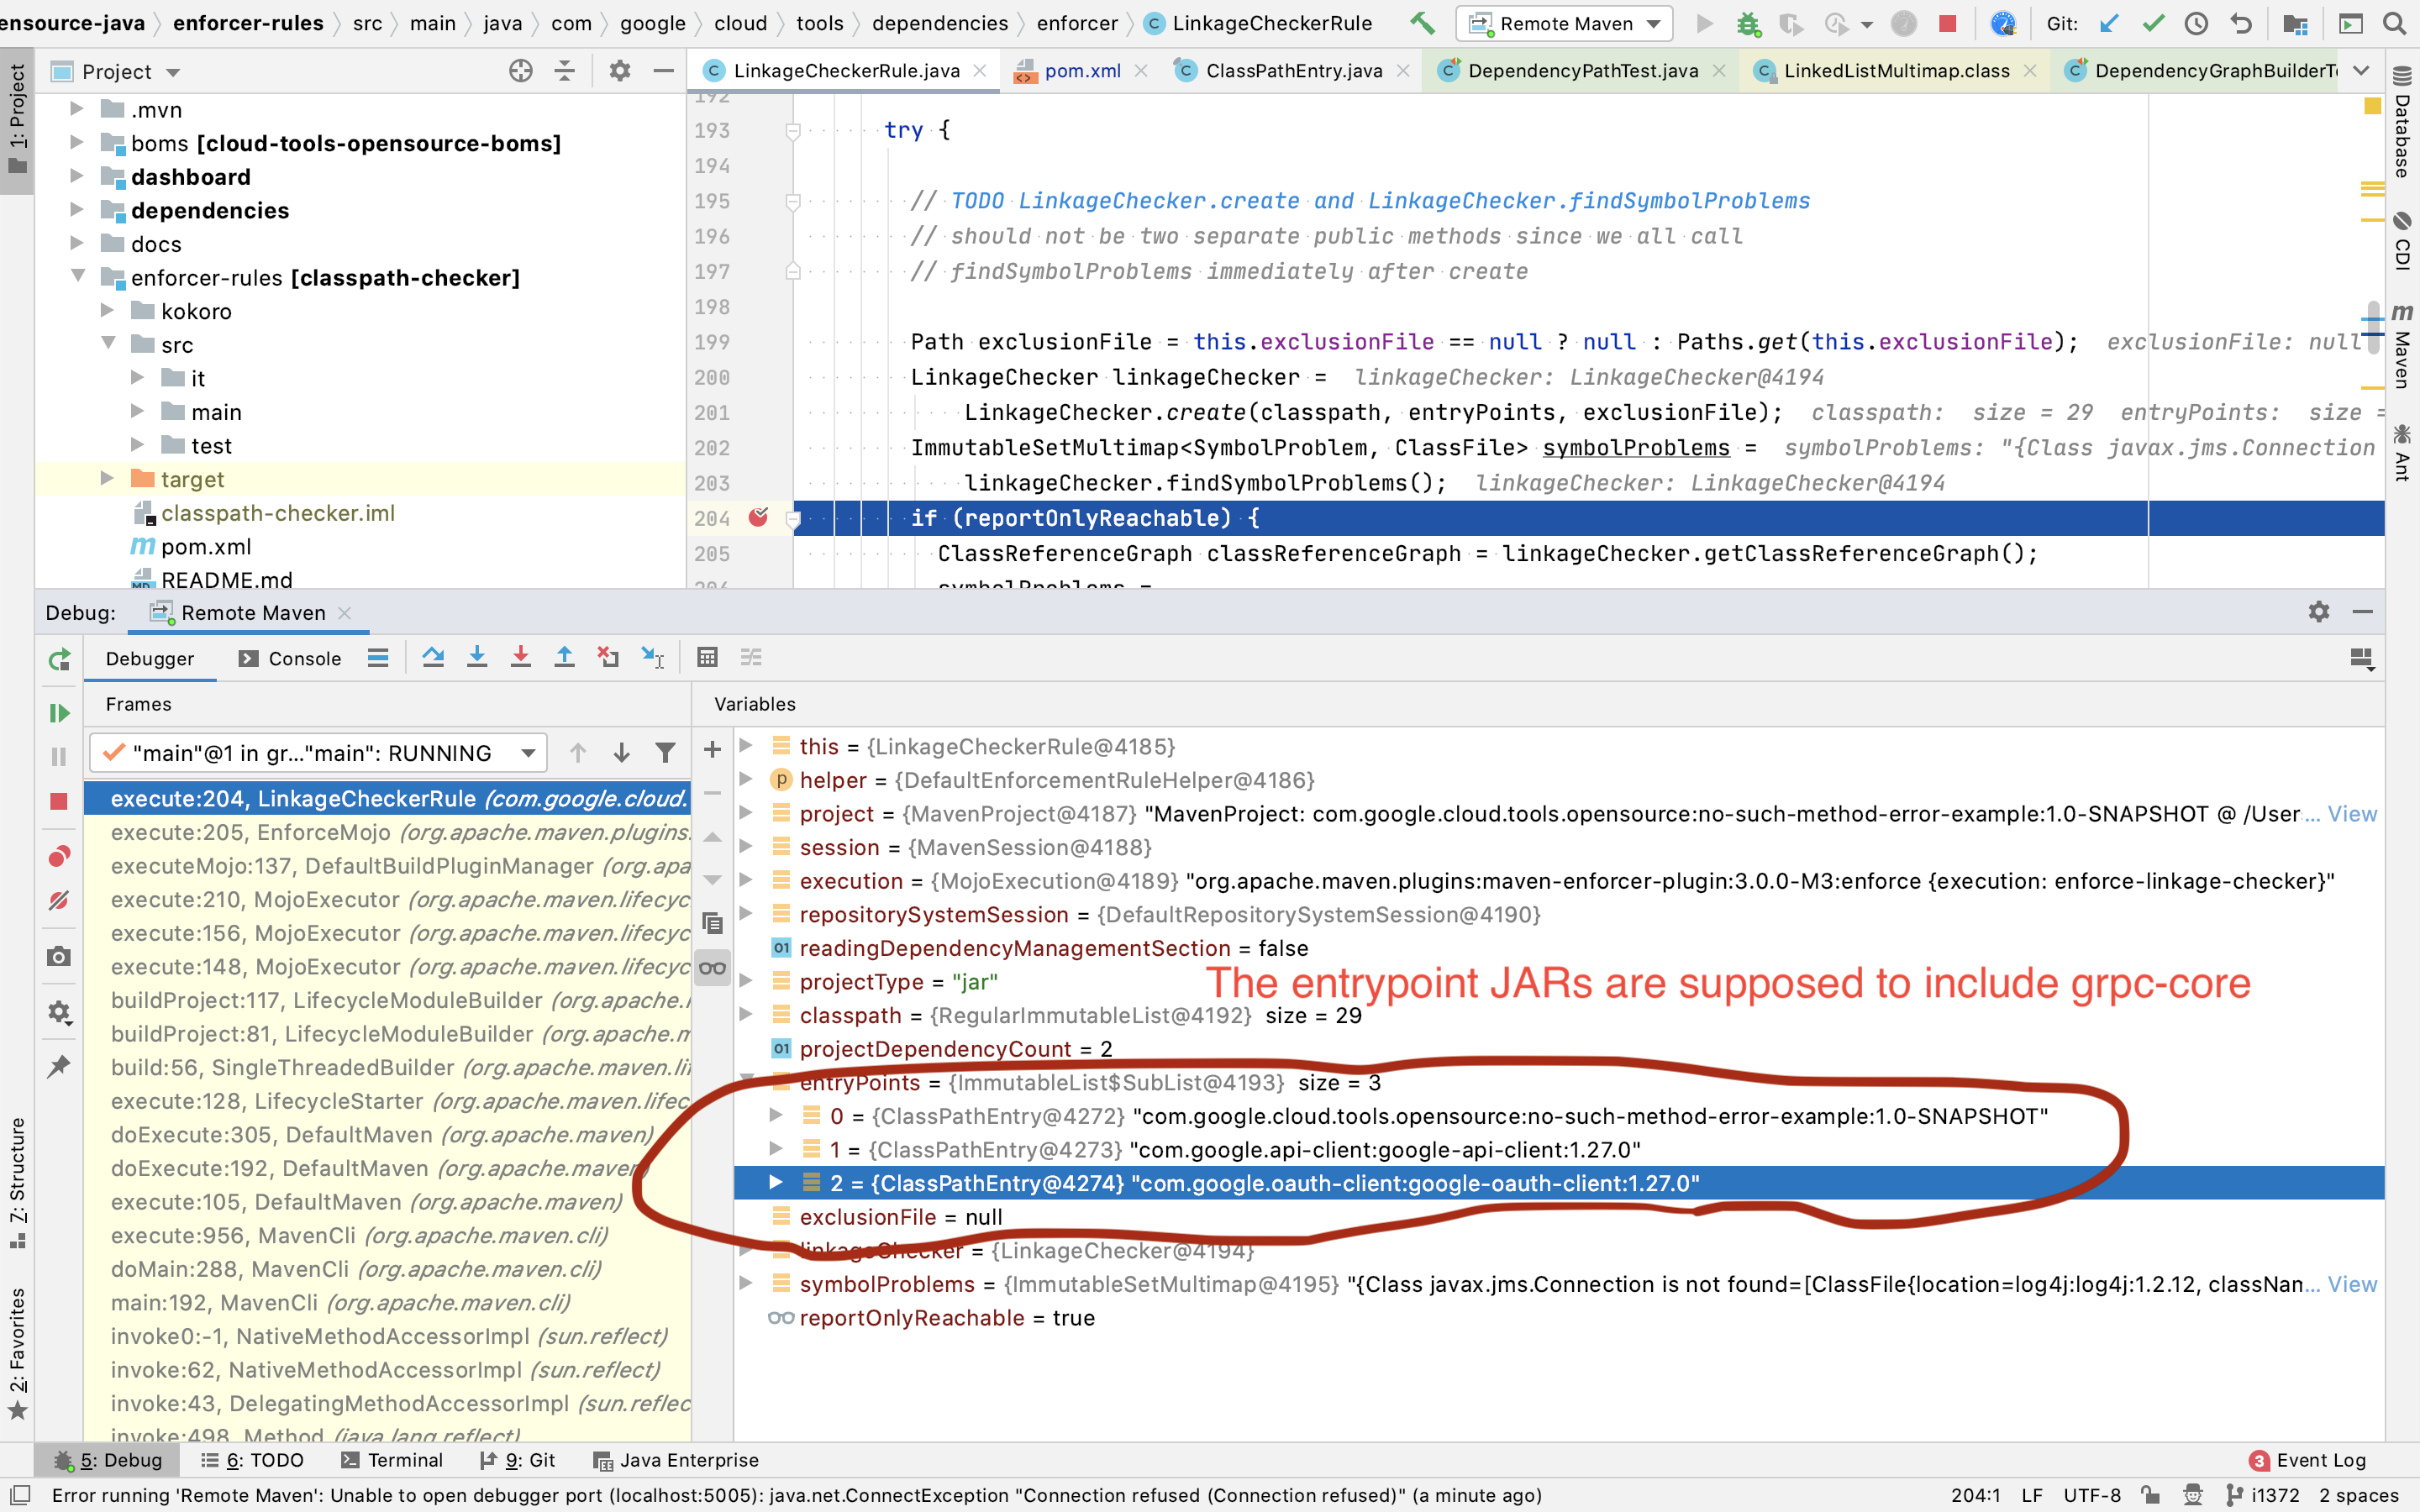The height and width of the screenshot is (1512, 2420).
Task: Step out using the up arrow debugger icon
Action: click(565, 657)
